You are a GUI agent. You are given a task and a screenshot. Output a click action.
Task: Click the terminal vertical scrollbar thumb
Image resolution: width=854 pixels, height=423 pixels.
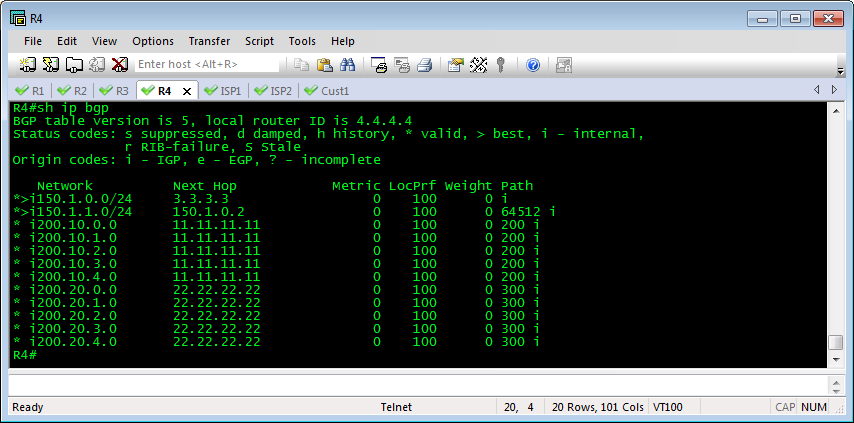click(837, 342)
